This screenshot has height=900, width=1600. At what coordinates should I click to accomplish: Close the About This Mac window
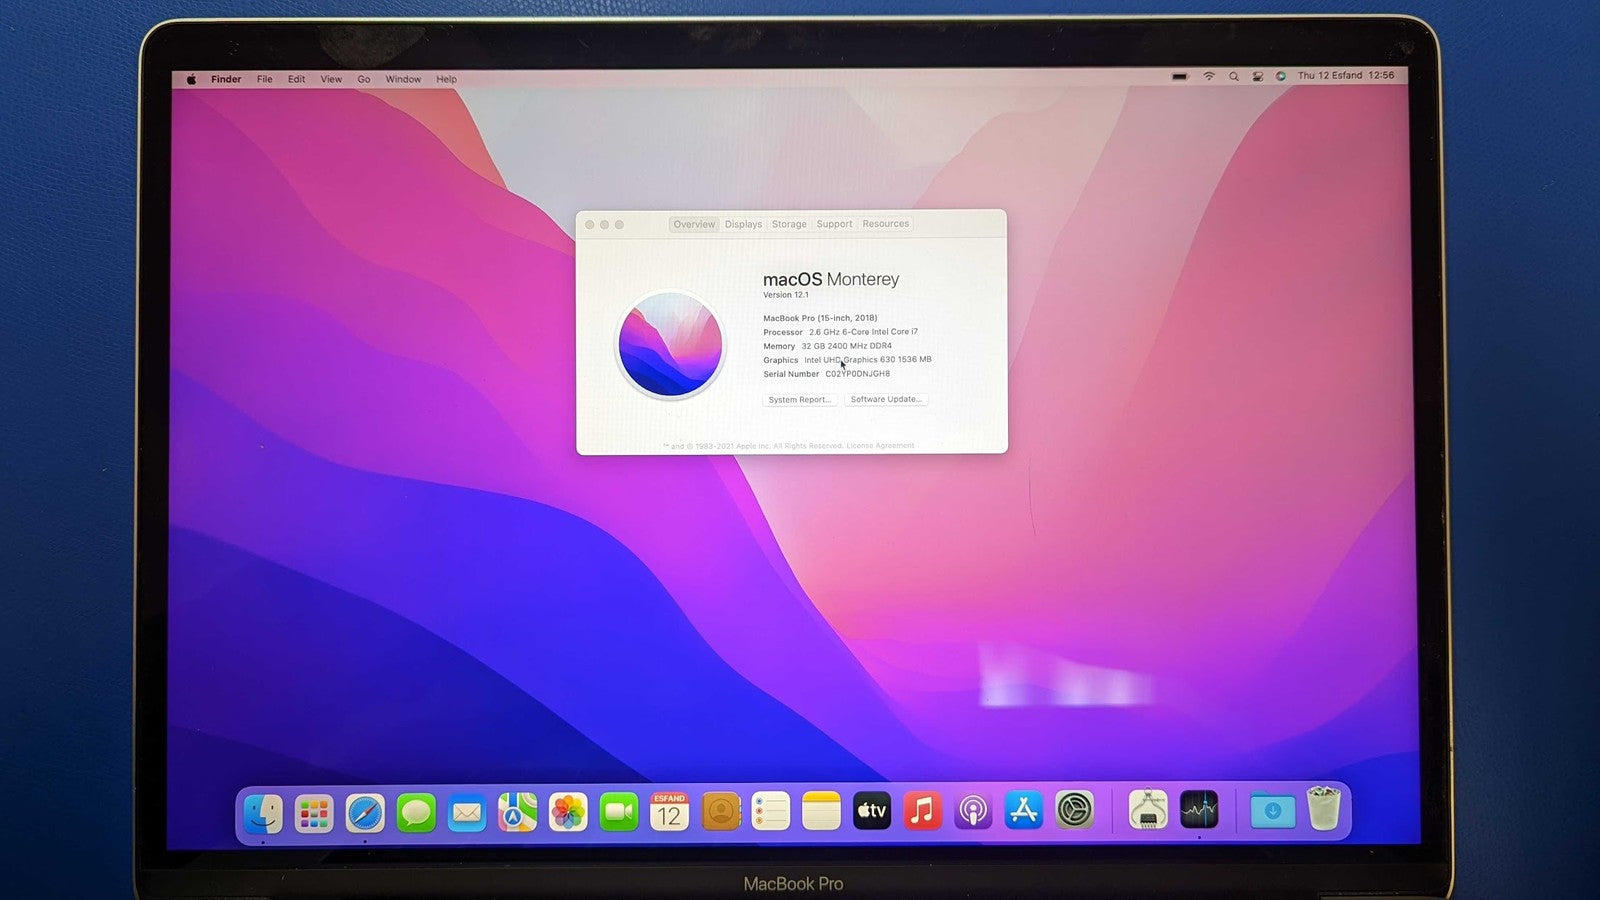point(589,225)
